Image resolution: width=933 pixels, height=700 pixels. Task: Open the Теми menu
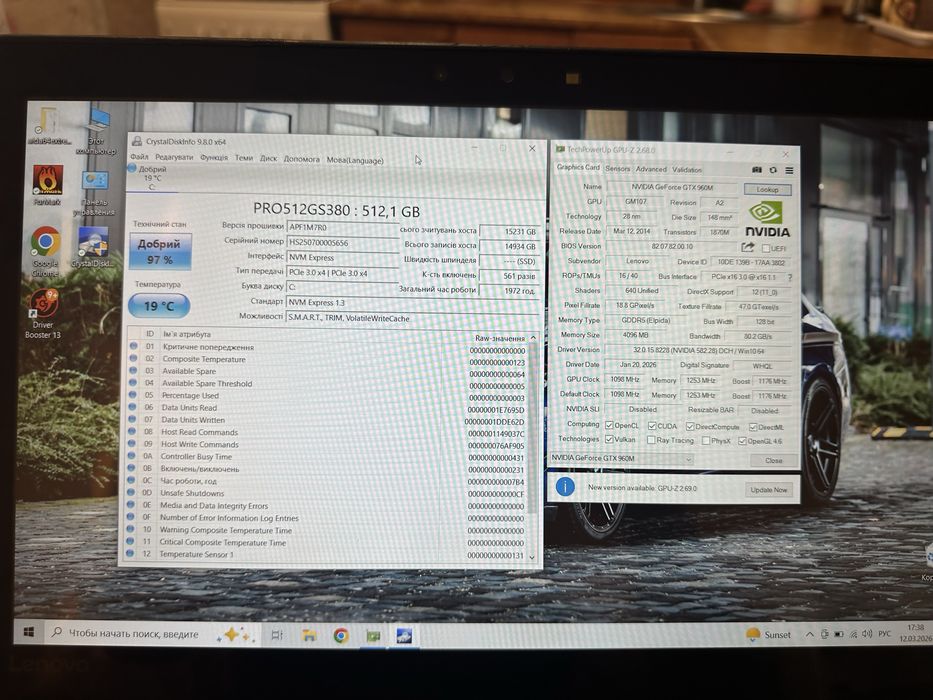[x=244, y=158]
